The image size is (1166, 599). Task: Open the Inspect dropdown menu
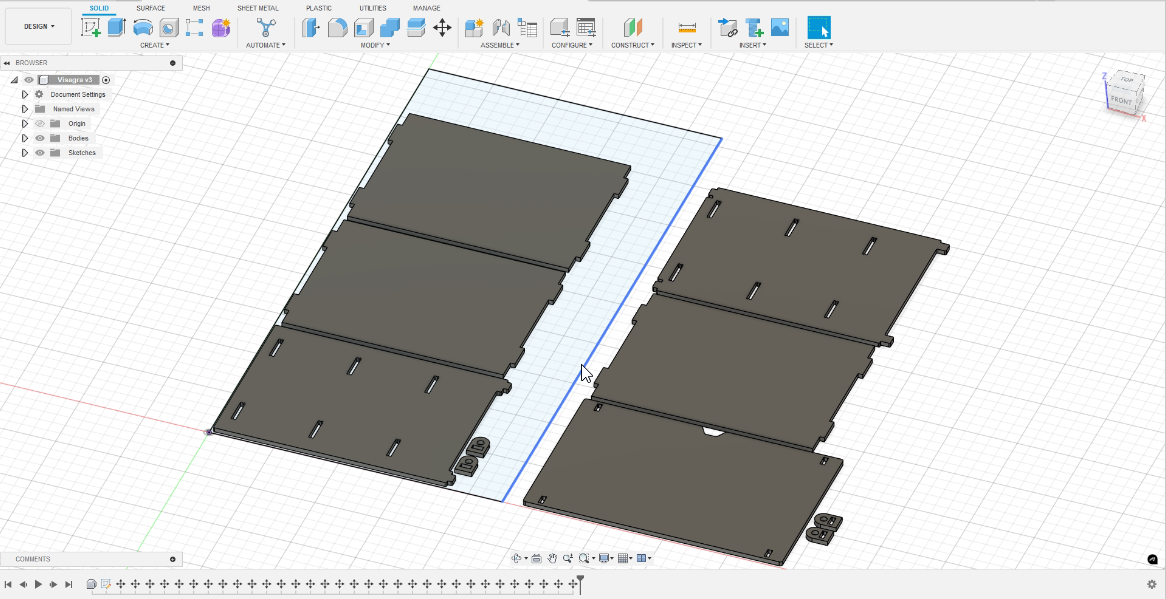(x=686, y=45)
